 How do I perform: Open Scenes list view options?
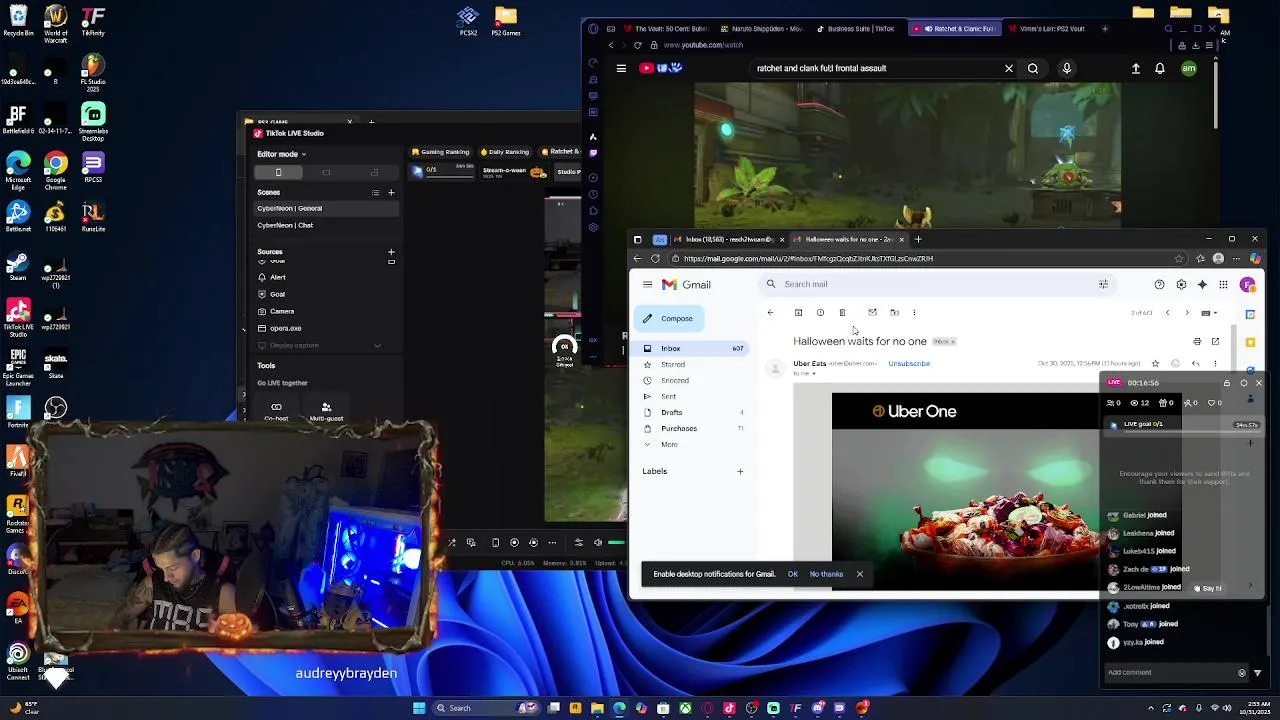tap(375, 192)
